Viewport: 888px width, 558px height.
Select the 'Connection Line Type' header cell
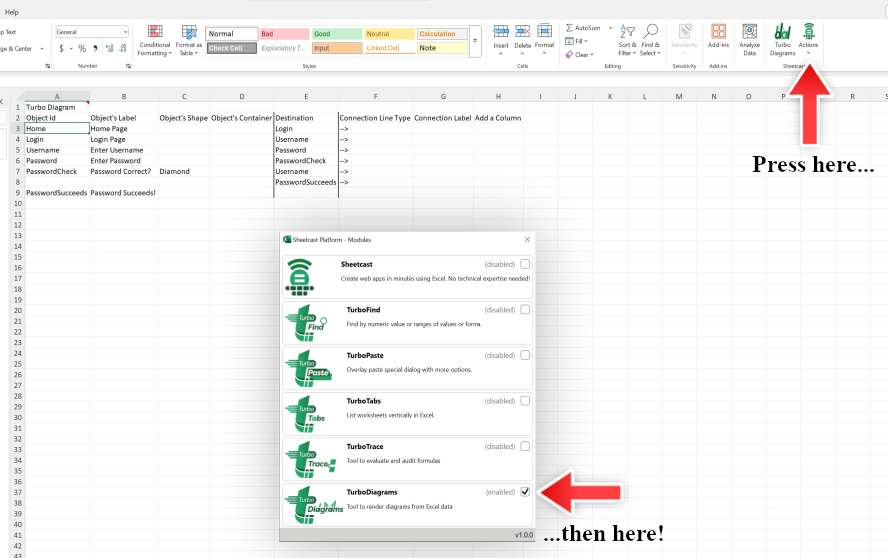point(375,118)
